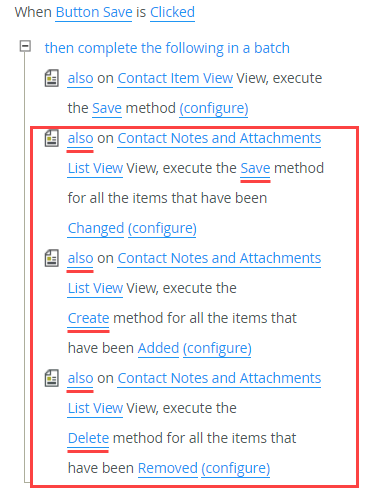This screenshot has width=391, height=488.
Task: Click the Delete method link
Action: tap(88, 438)
